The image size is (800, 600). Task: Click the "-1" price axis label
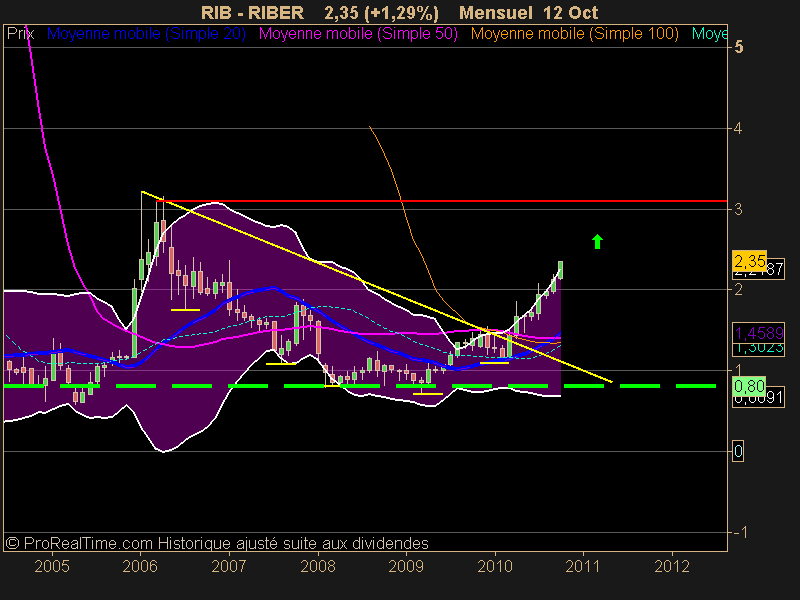tap(740, 533)
